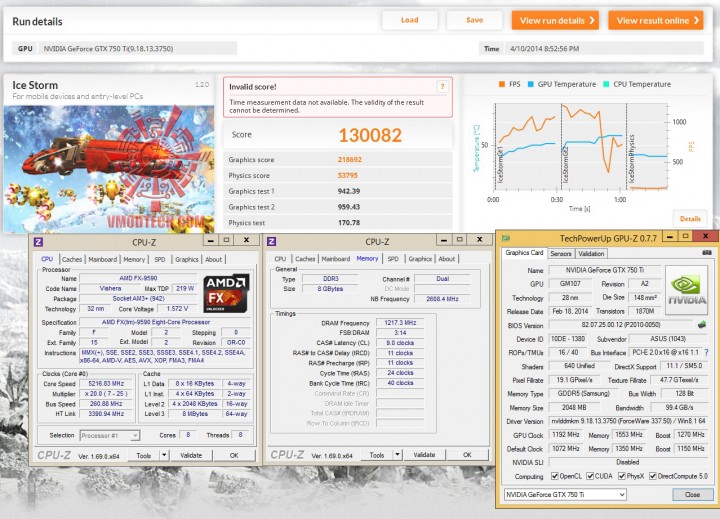Close the Memory CPU-Z window
Image resolution: width=720 pixels, height=519 pixels.
click(x=479, y=240)
